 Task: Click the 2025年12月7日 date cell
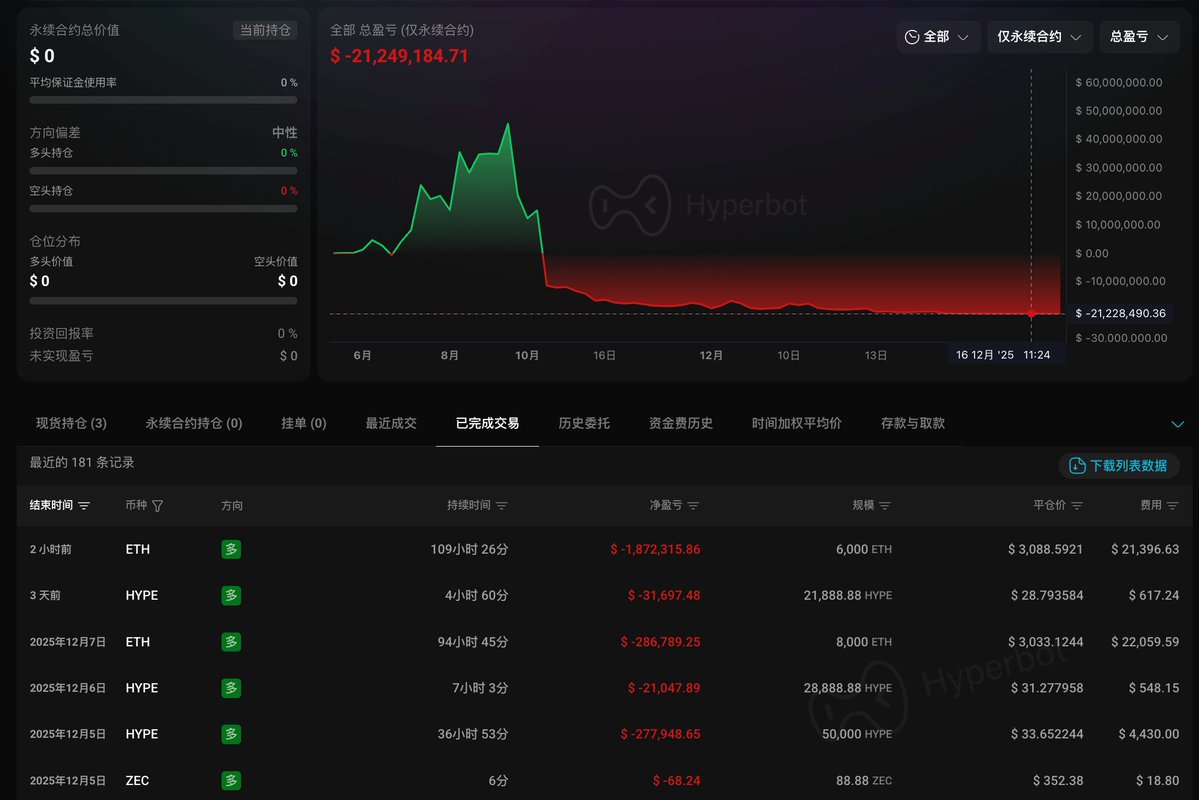pyautogui.click(x=67, y=642)
